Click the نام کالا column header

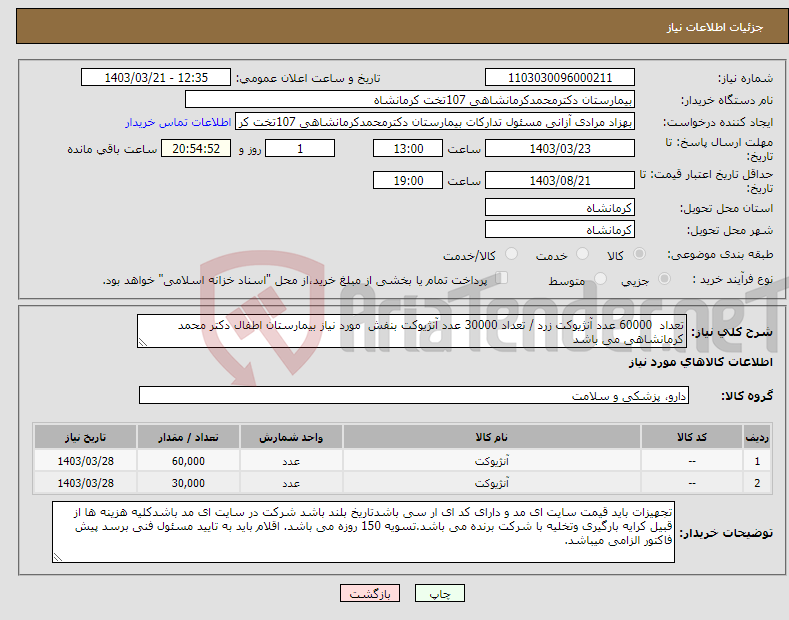click(492, 437)
